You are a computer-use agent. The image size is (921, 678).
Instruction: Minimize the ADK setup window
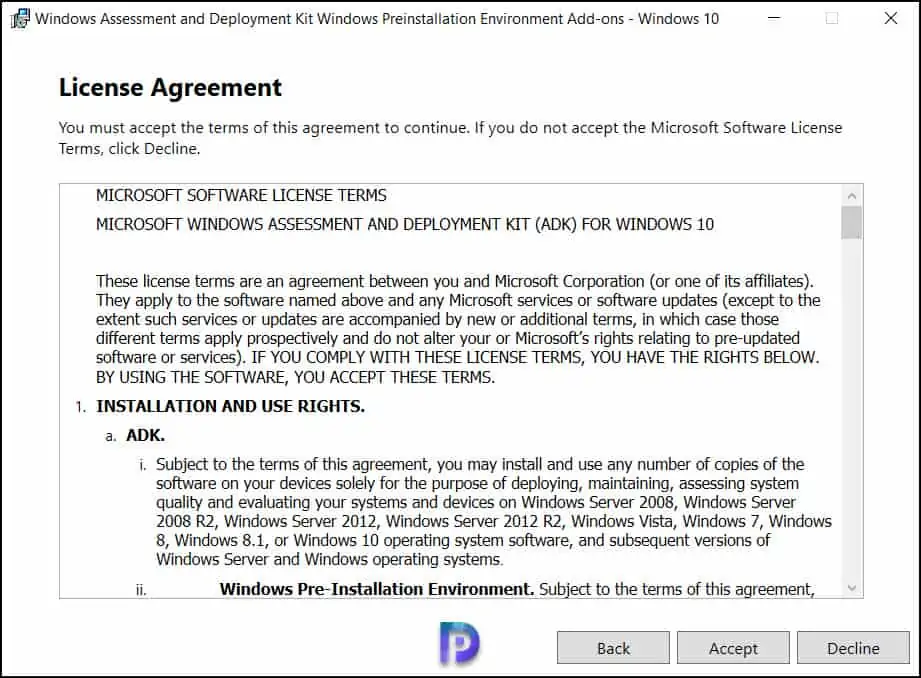point(774,18)
